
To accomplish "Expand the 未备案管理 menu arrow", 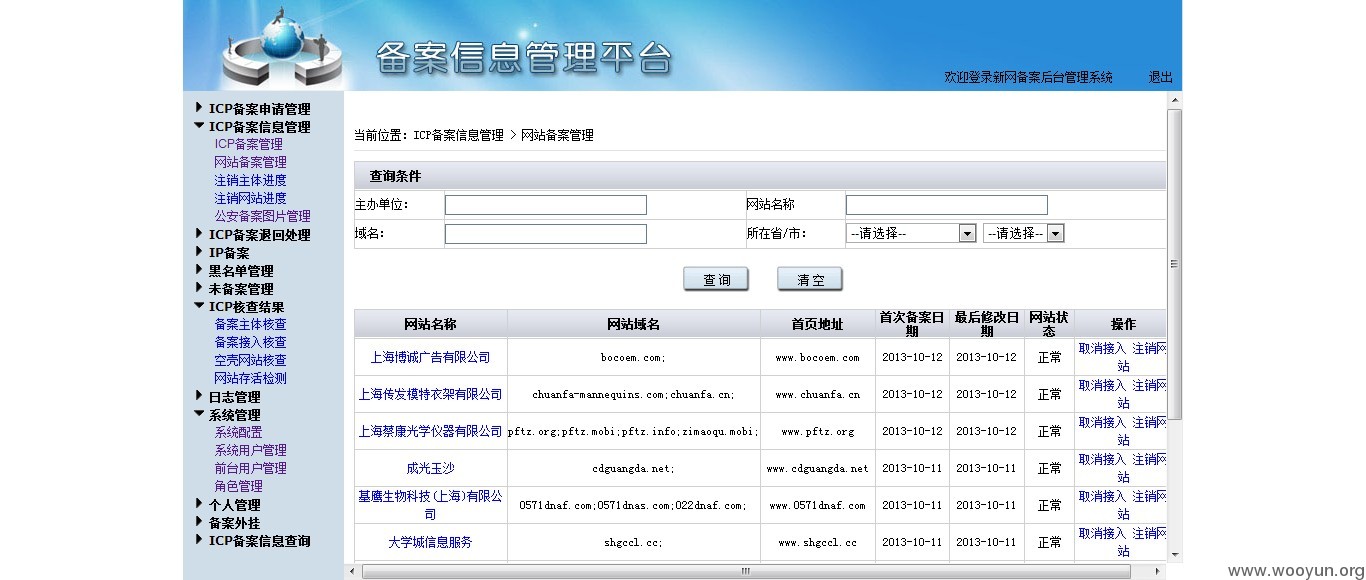I will [x=199, y=288].
